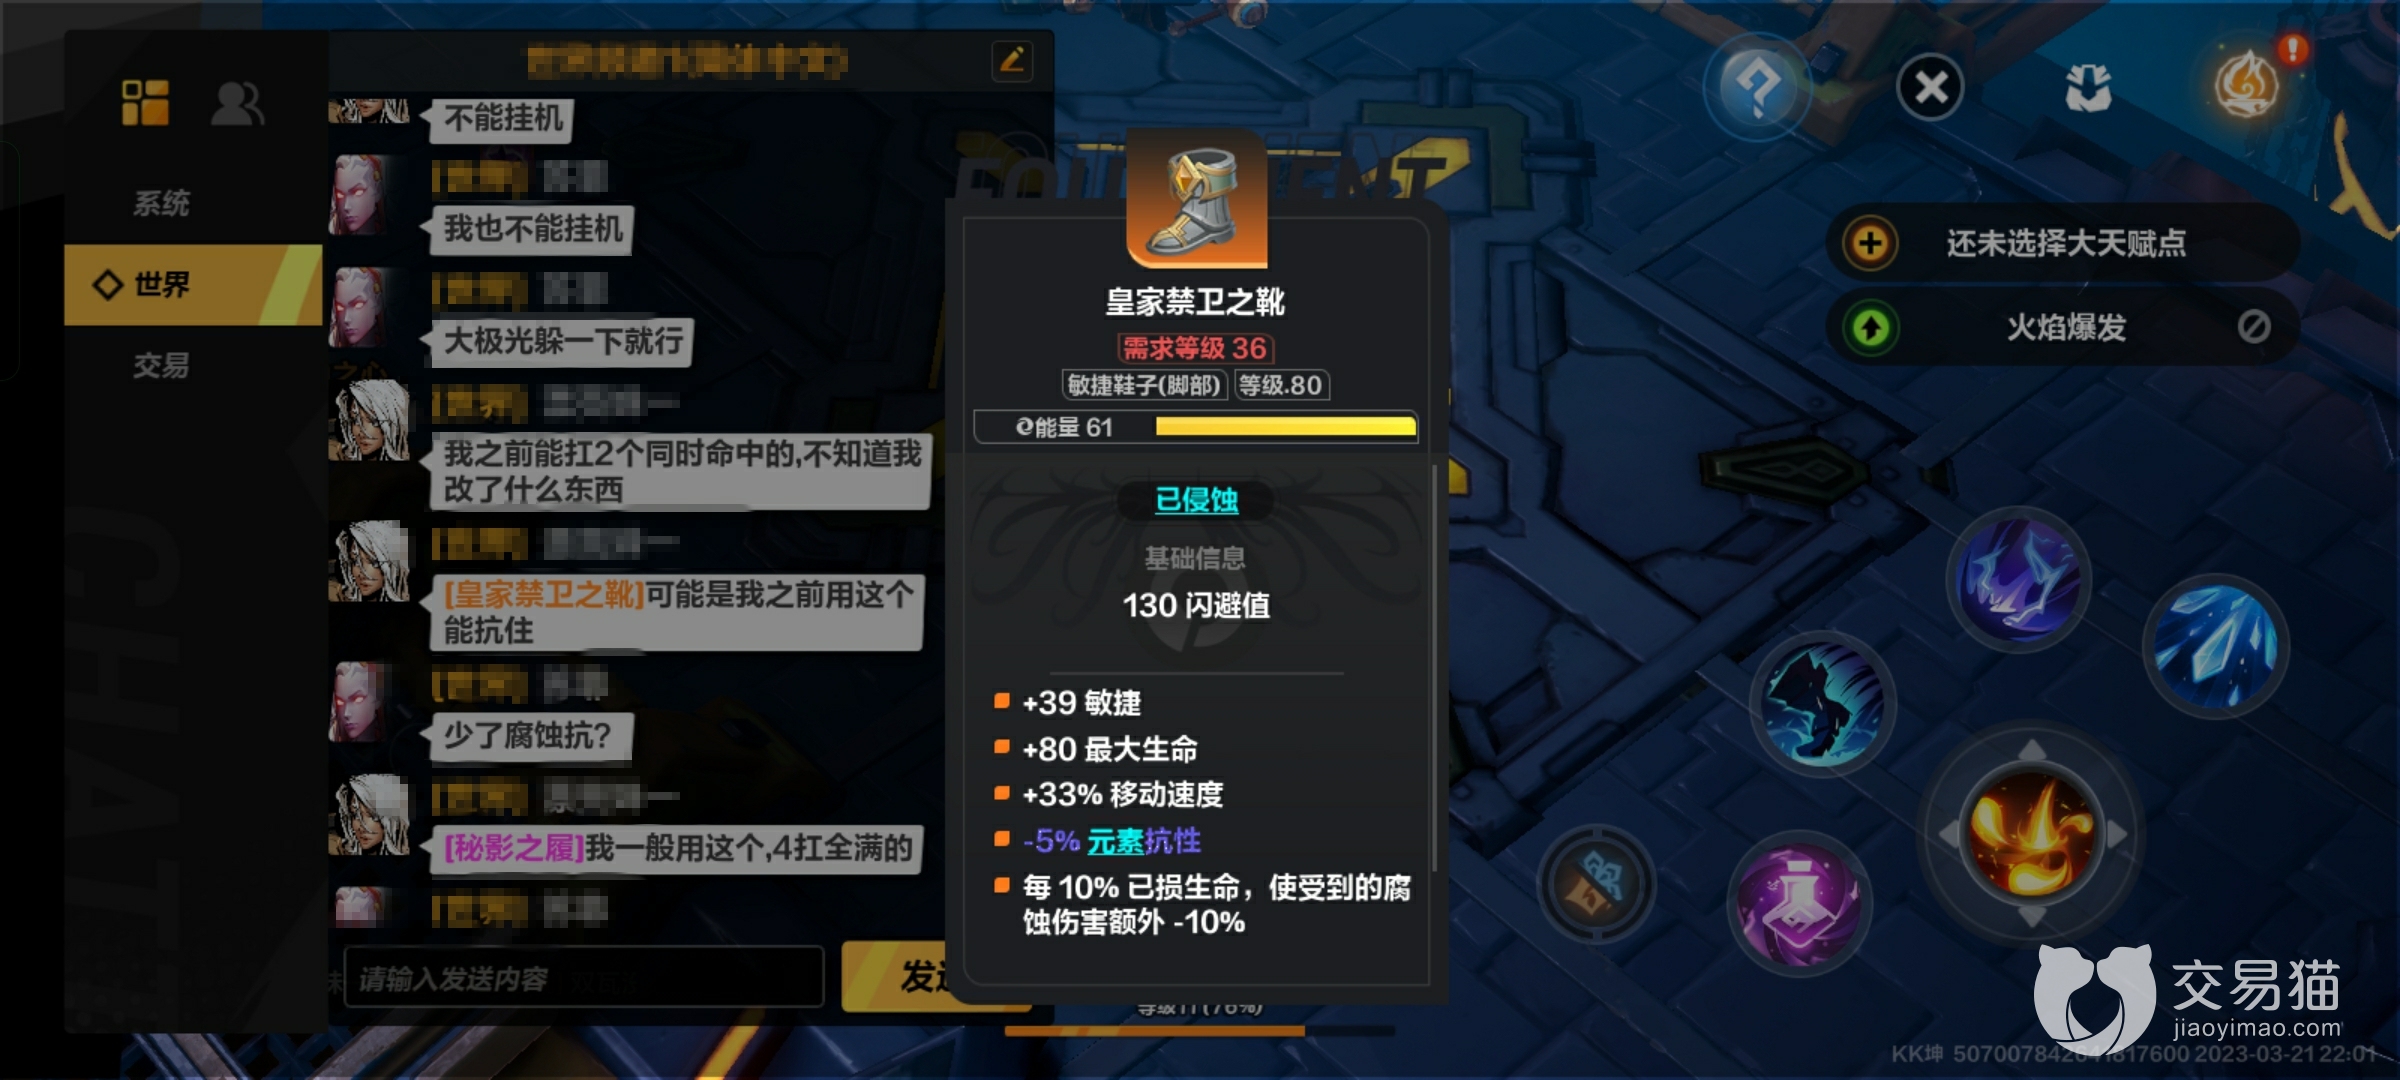Tap the round X close icon
The image size is (2400, 1080).
(x=1930, y=87)
